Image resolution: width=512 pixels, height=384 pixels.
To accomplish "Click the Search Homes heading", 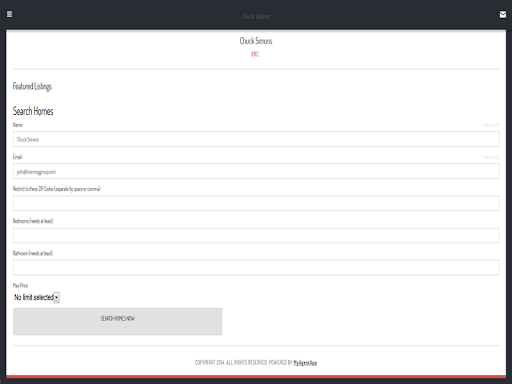I will 33,111.
